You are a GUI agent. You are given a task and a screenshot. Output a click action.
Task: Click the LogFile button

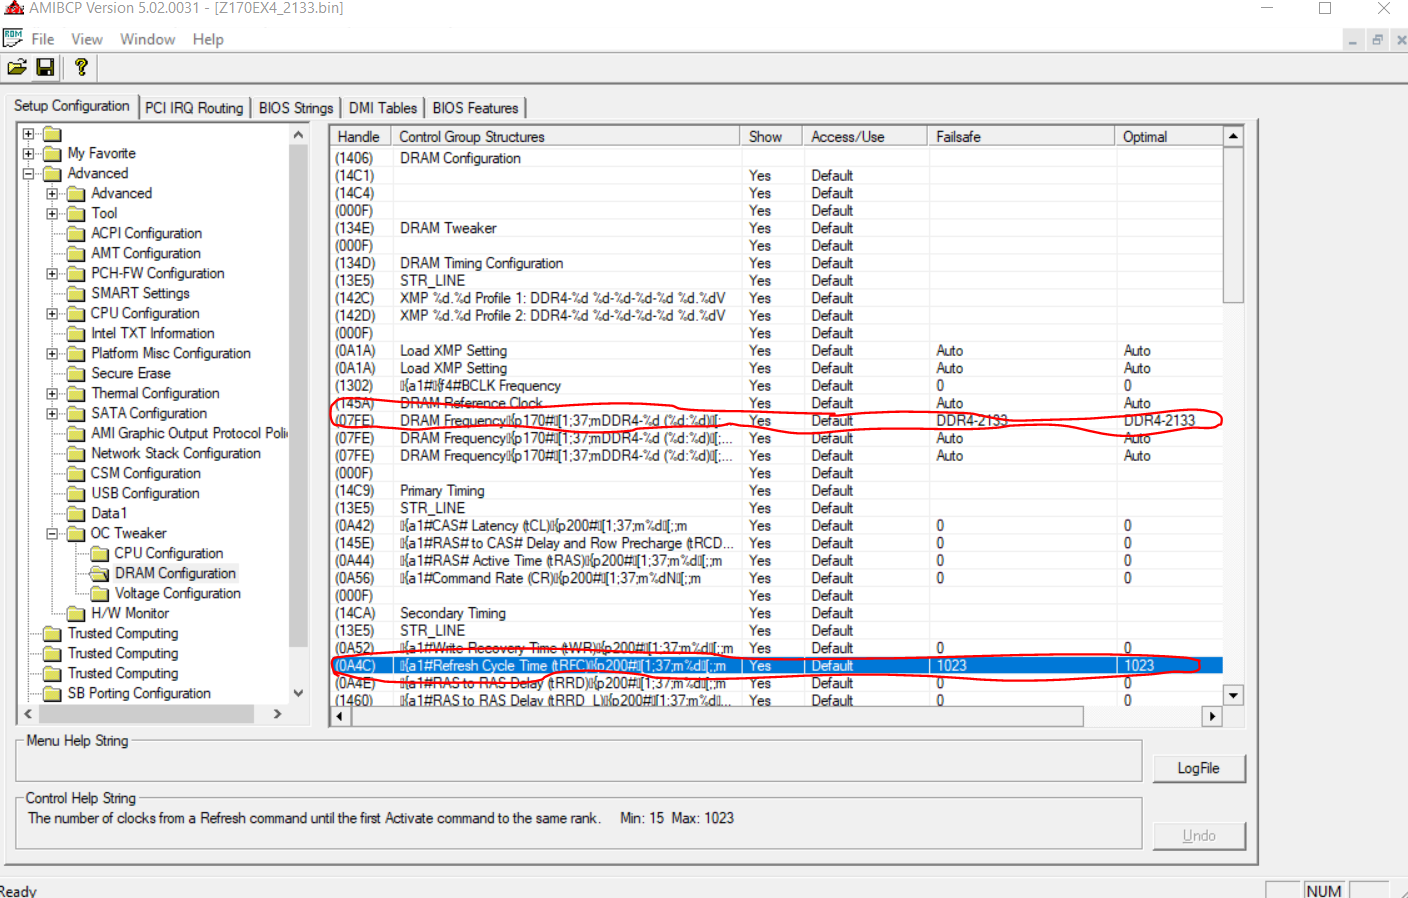pos(1198,768)
